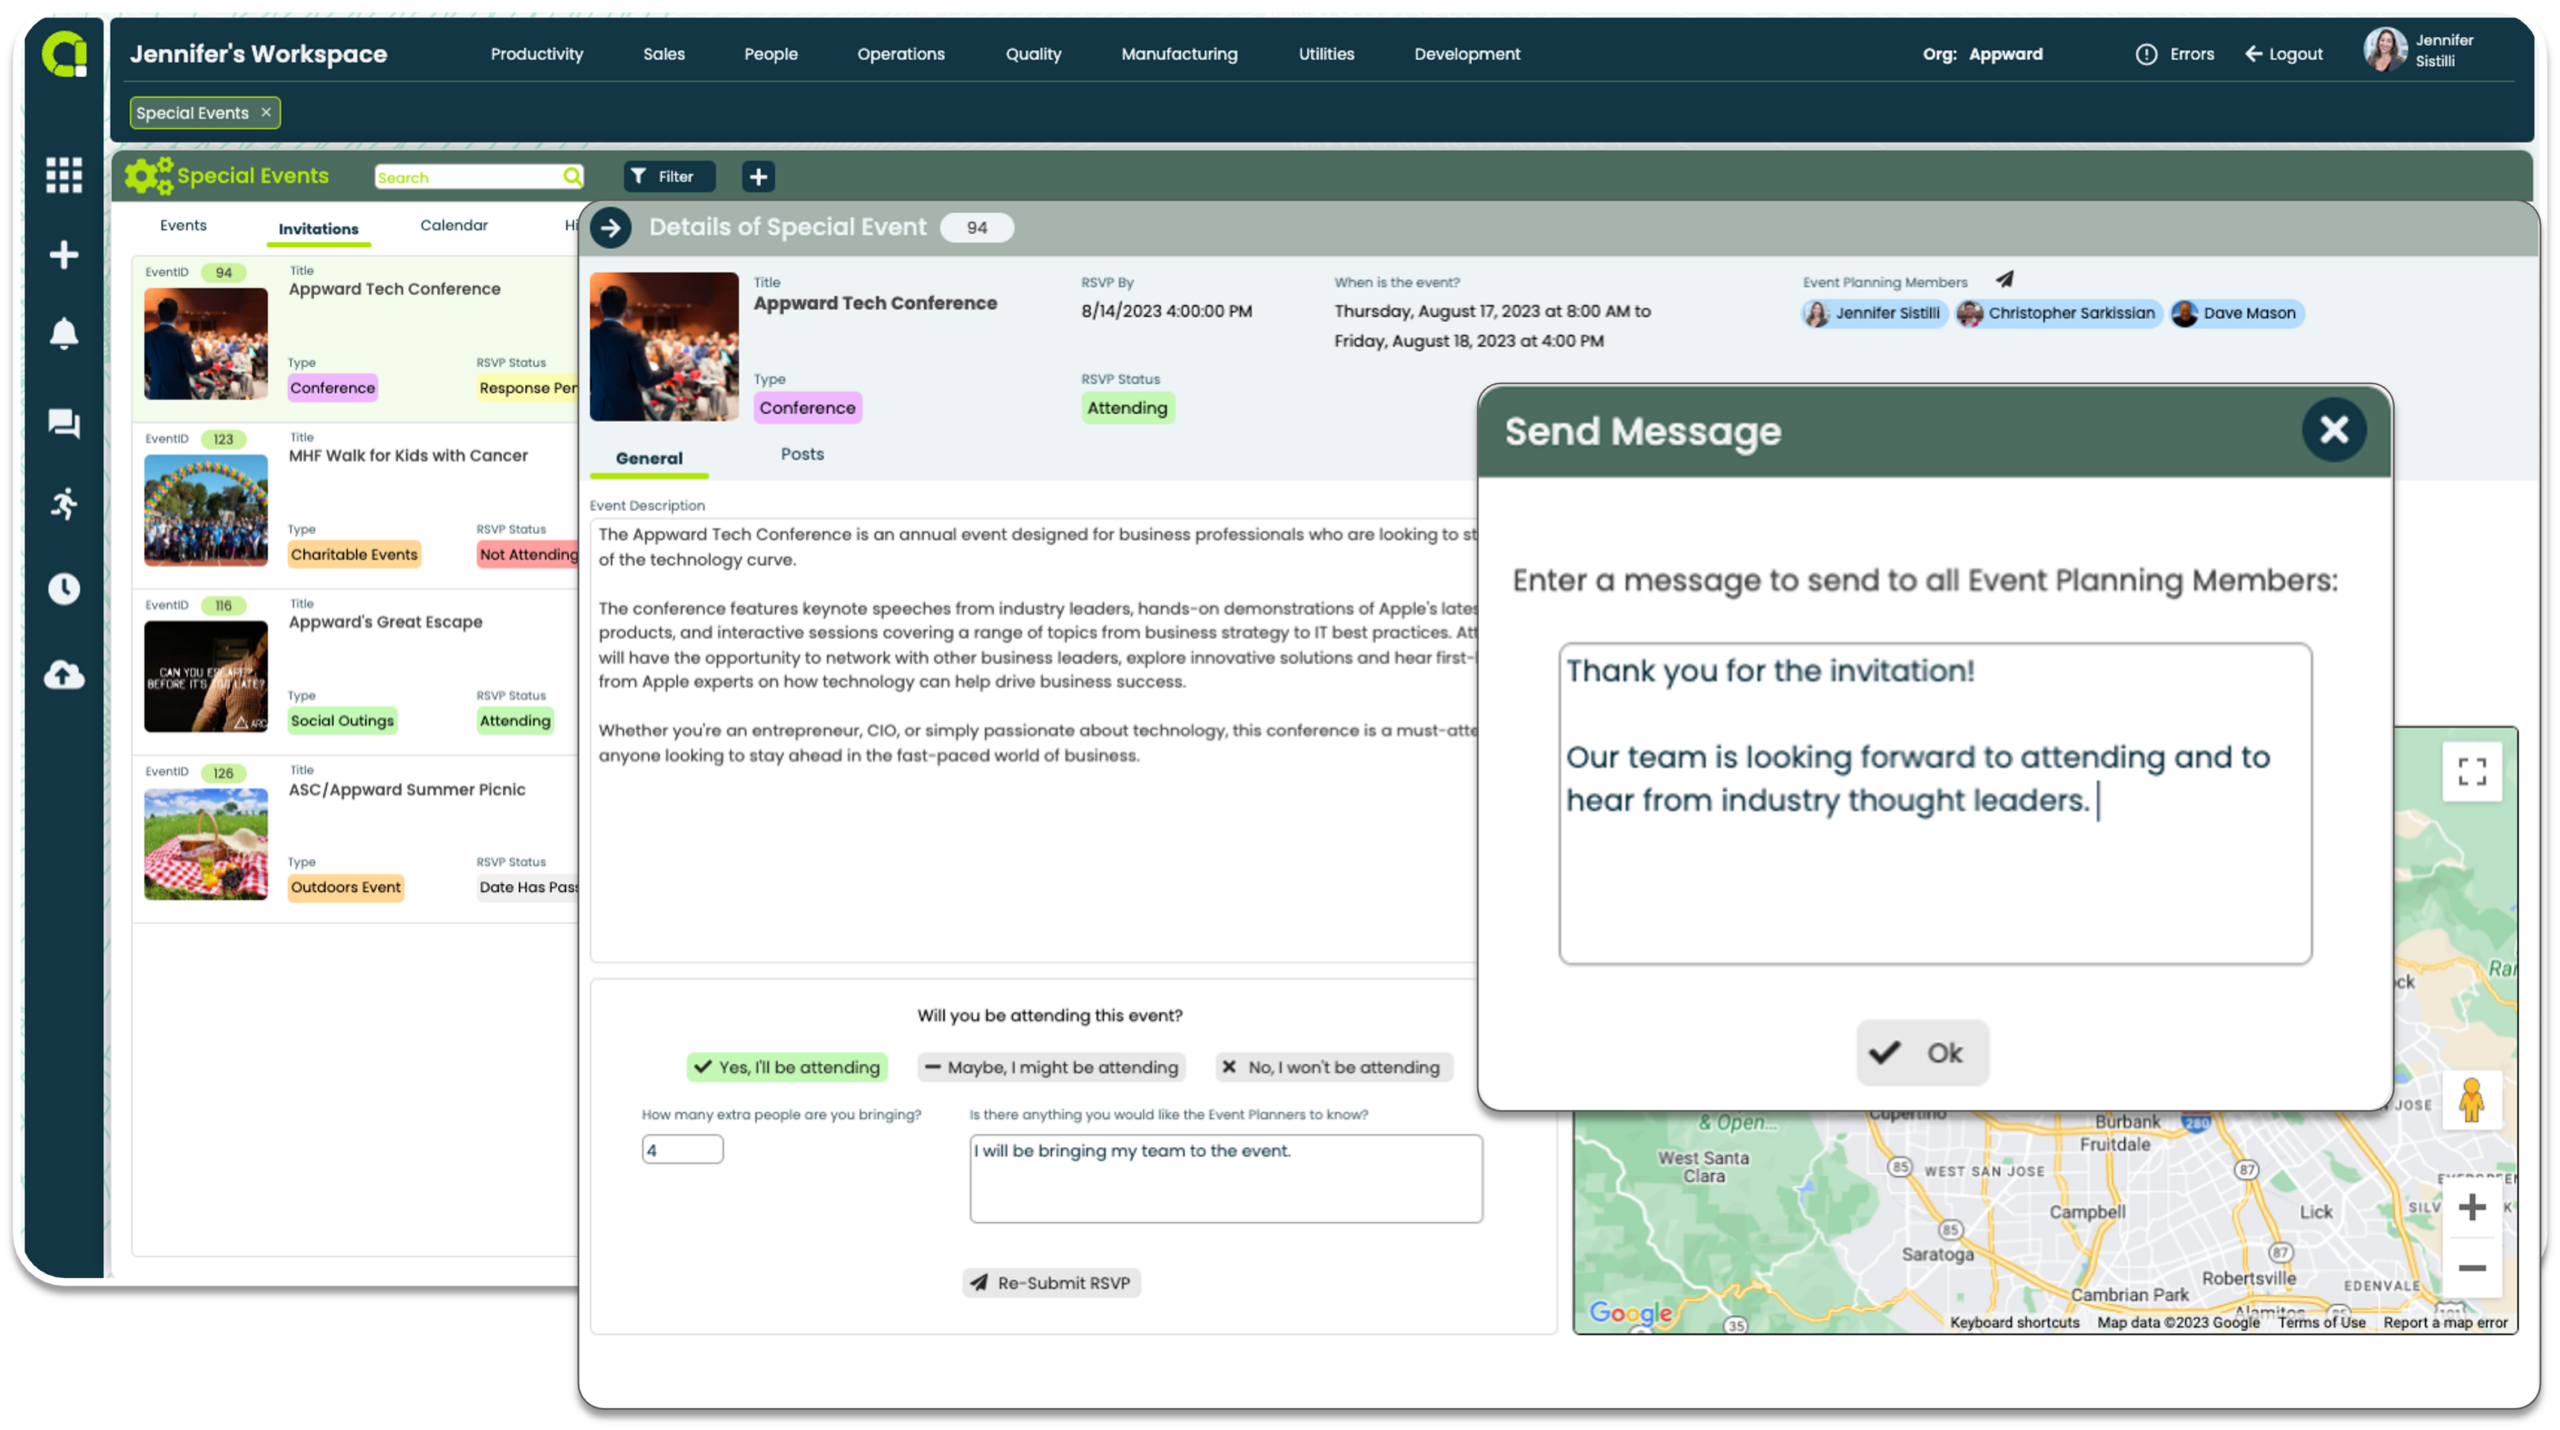
Task: Click Report a map error link
Action: click(x=2444, y=1322)
